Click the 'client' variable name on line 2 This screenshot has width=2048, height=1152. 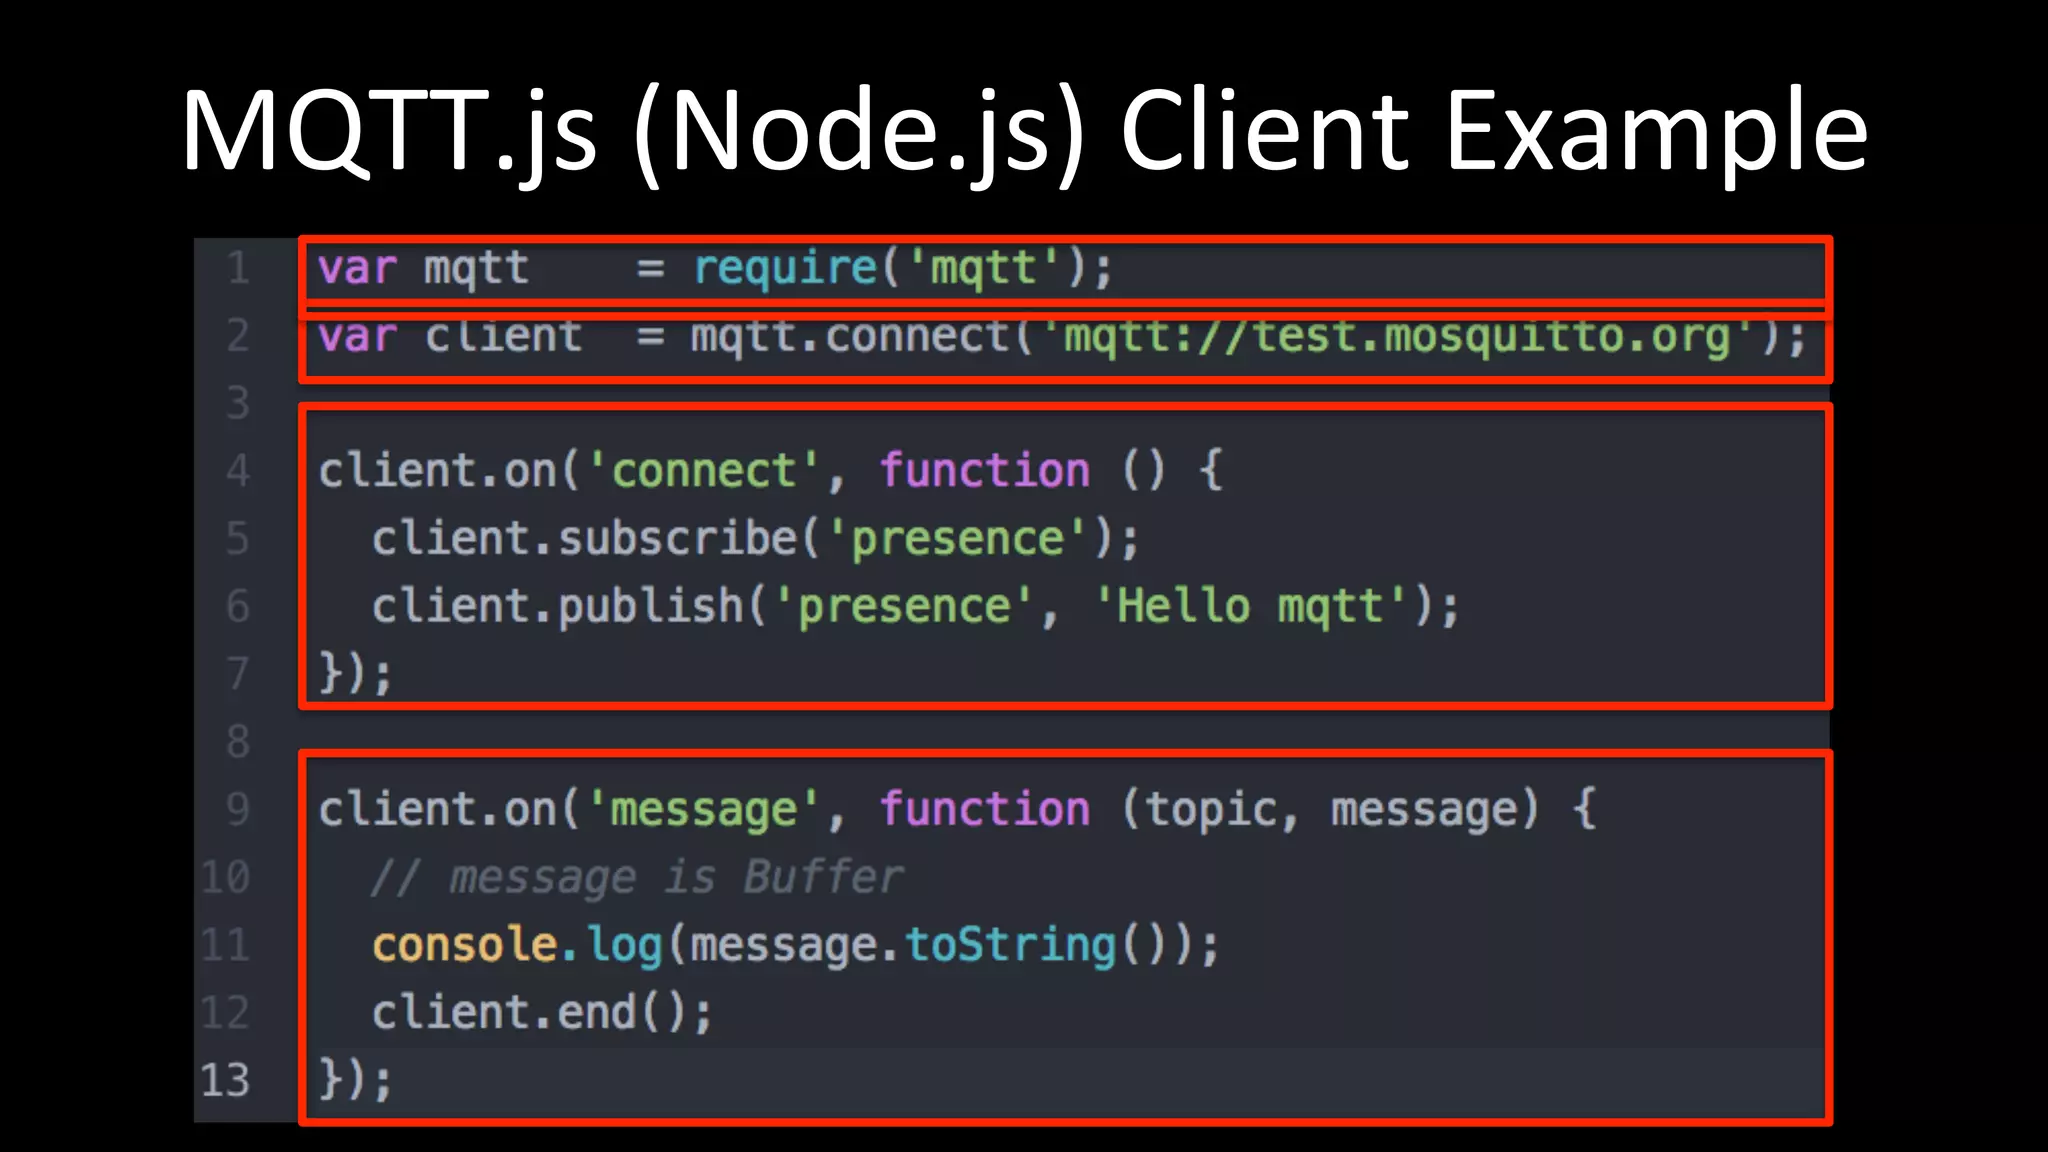(503, 337)
